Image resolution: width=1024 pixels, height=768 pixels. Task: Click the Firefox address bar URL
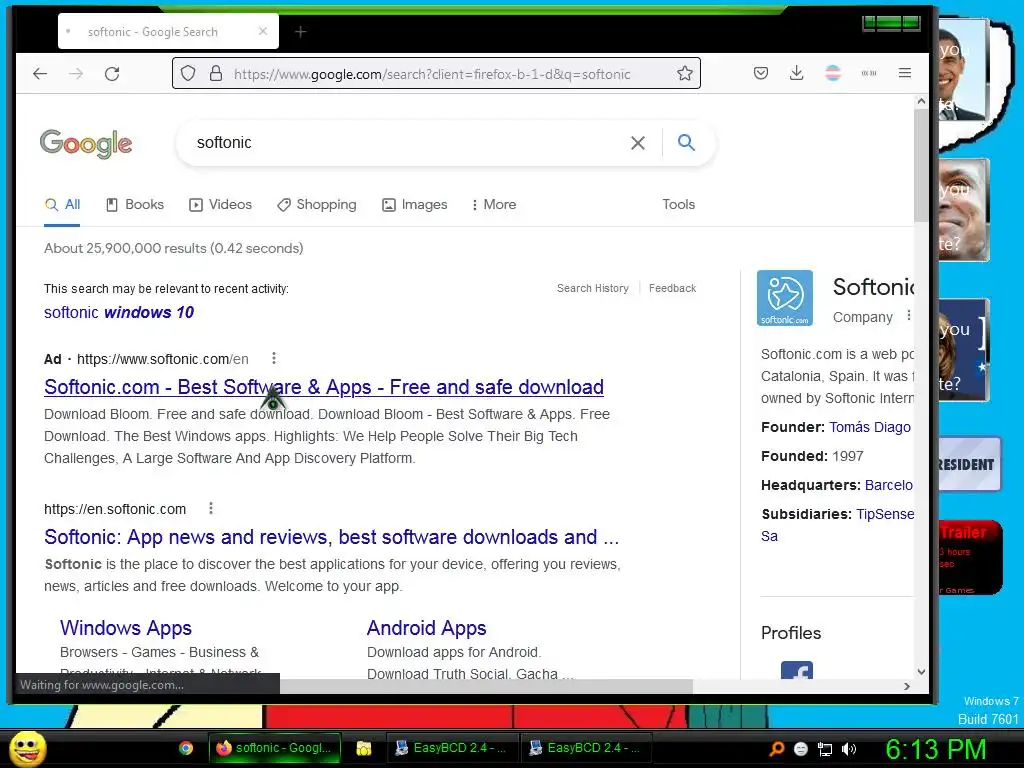(x=432, y=74)
